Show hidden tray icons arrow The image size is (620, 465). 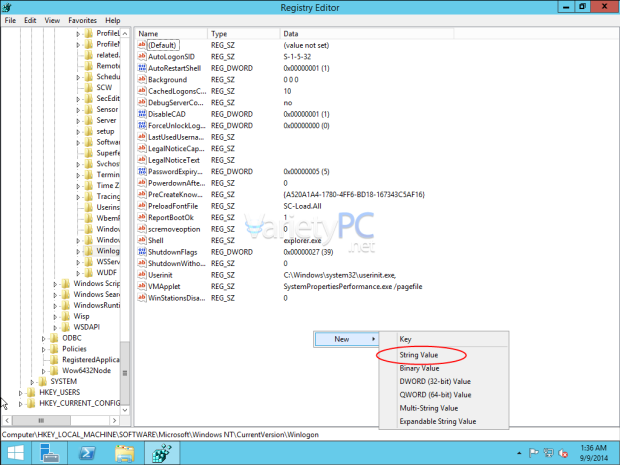tap(519, 453)
